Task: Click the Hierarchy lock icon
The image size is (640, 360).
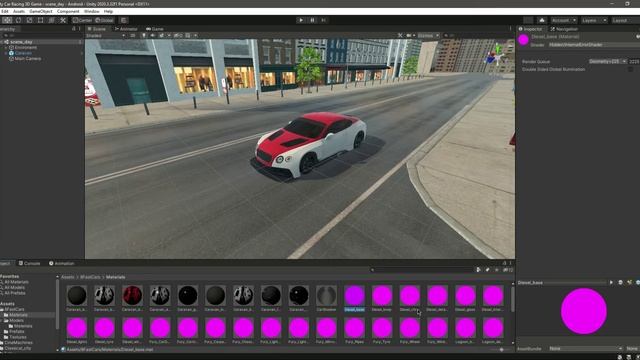Action: (x=73, y=29)
